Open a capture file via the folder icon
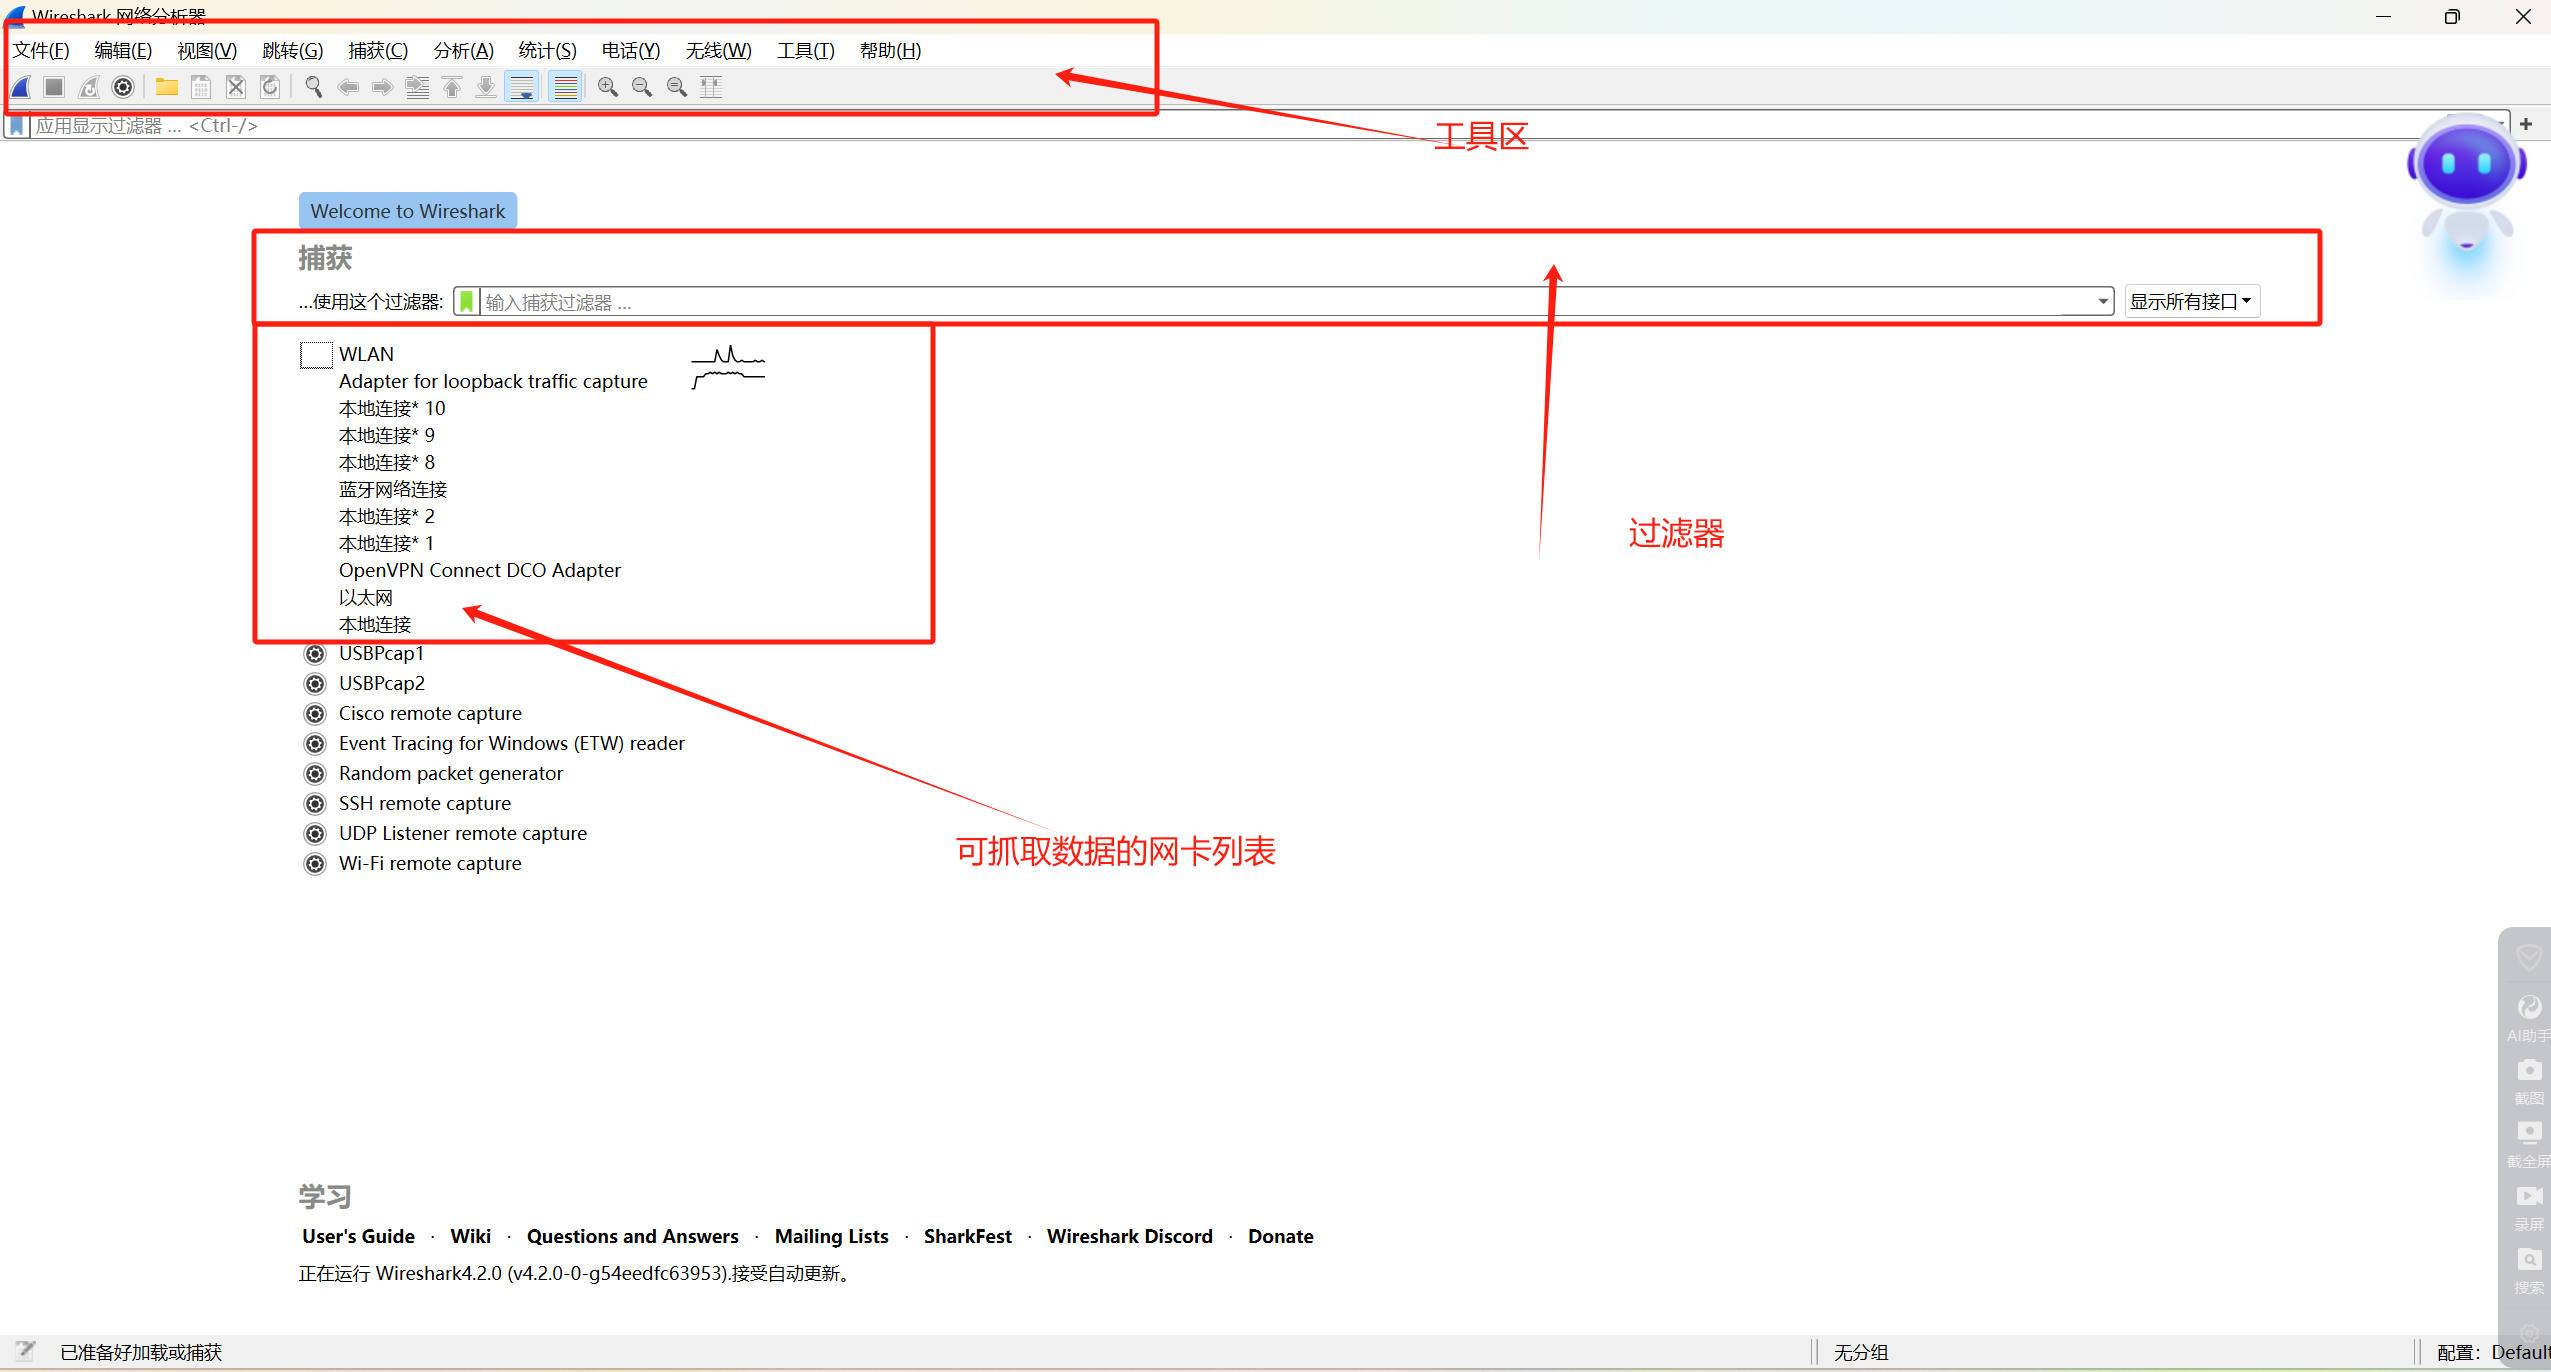Viewport: 2551px width, 1372px height. (x=166, y=87)
